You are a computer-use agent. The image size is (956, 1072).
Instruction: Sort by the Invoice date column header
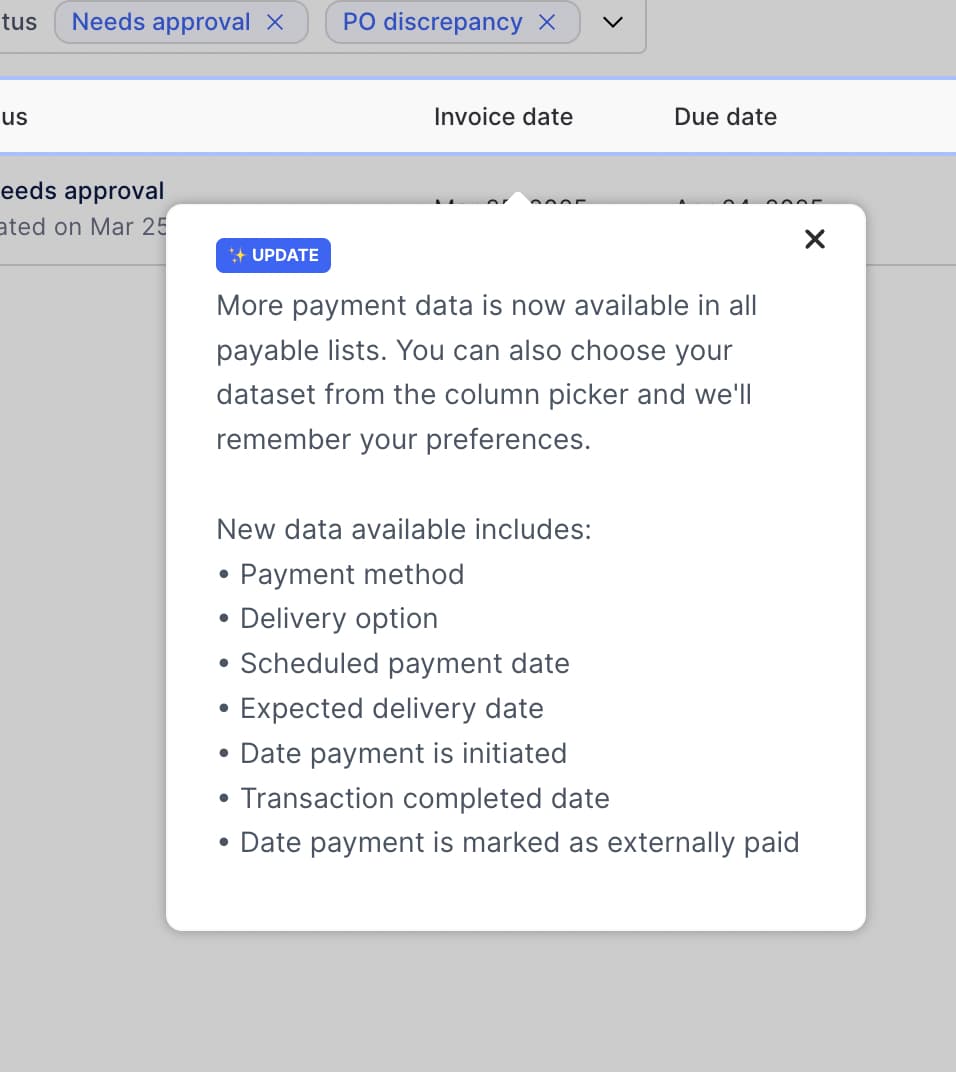pyautogui.click(x=503, y=117)
